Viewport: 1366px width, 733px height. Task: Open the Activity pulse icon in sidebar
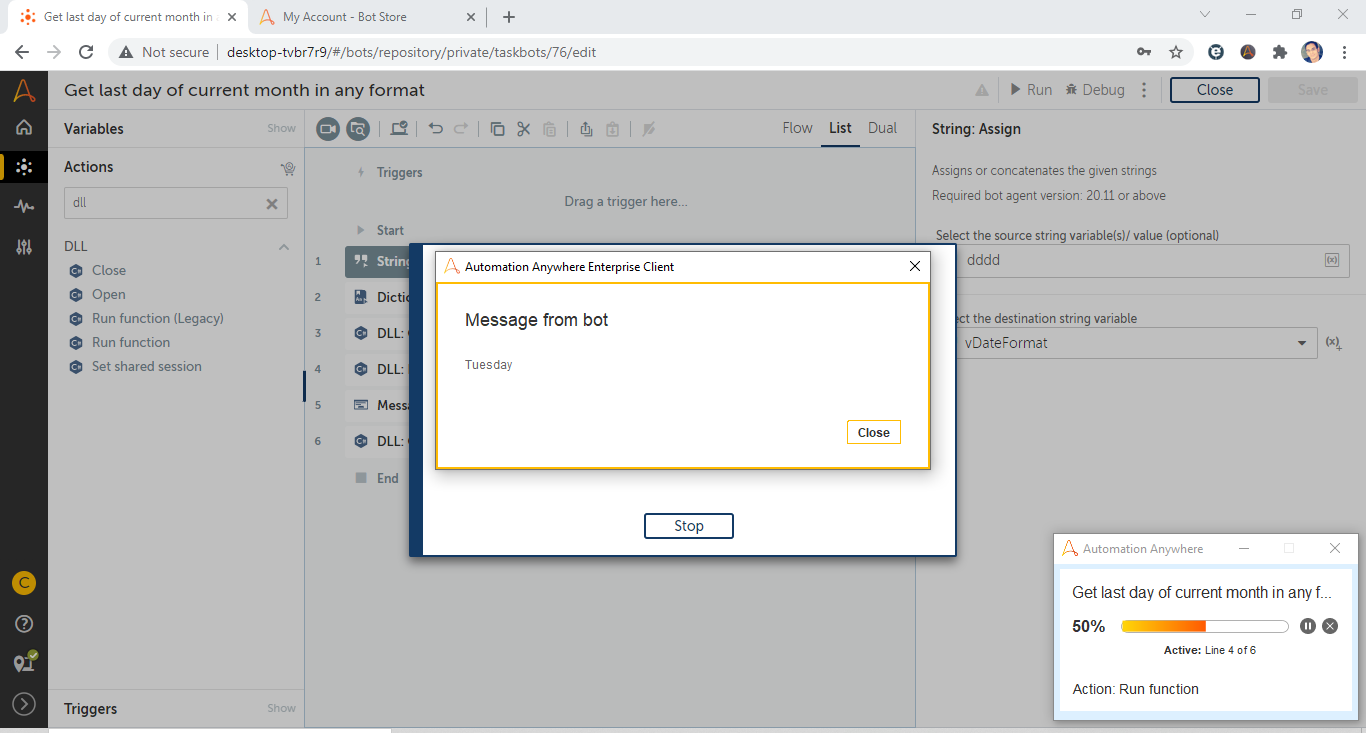point(24,206)
